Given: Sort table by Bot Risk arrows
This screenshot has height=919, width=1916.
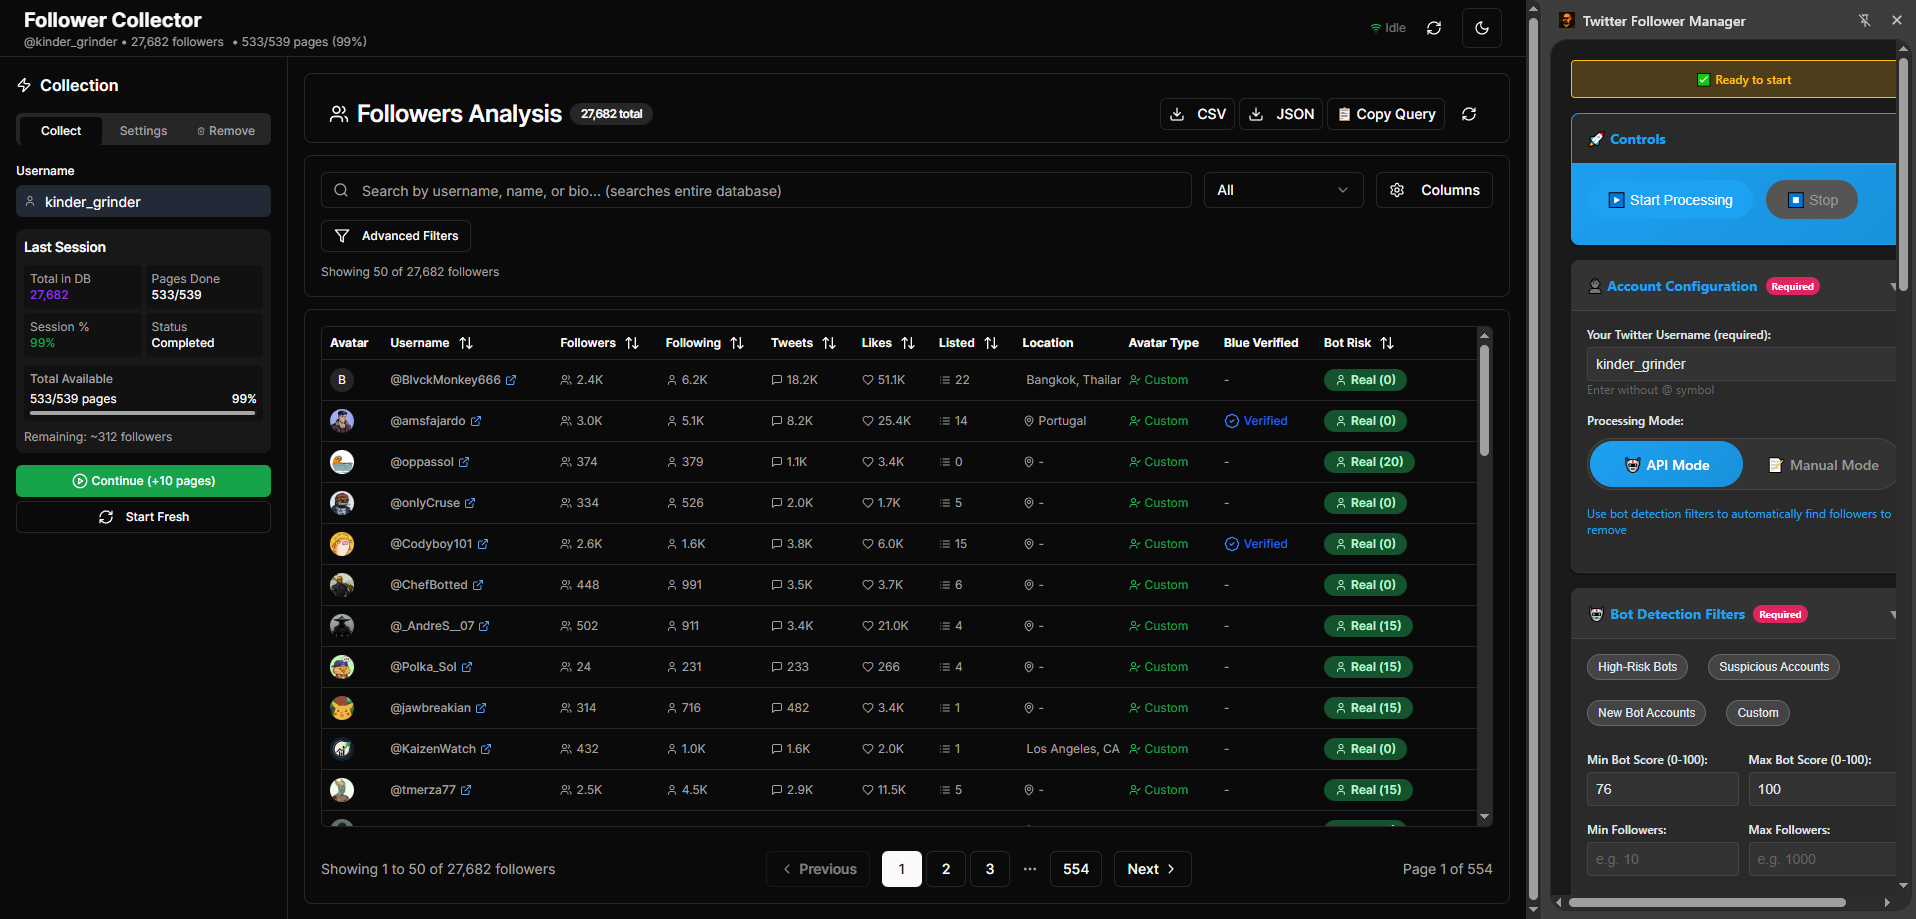Looking at the screenshot, I should tap(1386, 343).
